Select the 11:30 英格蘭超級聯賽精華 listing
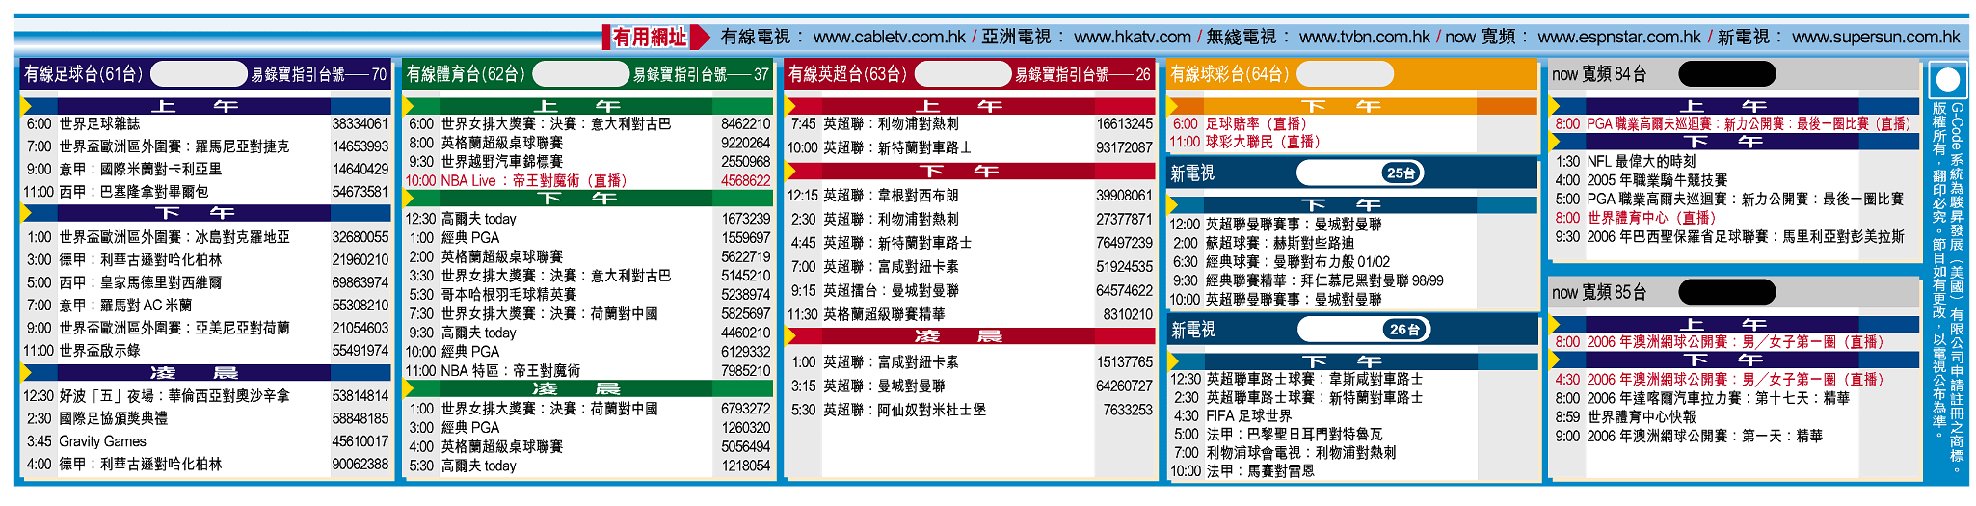 [970, 314]
